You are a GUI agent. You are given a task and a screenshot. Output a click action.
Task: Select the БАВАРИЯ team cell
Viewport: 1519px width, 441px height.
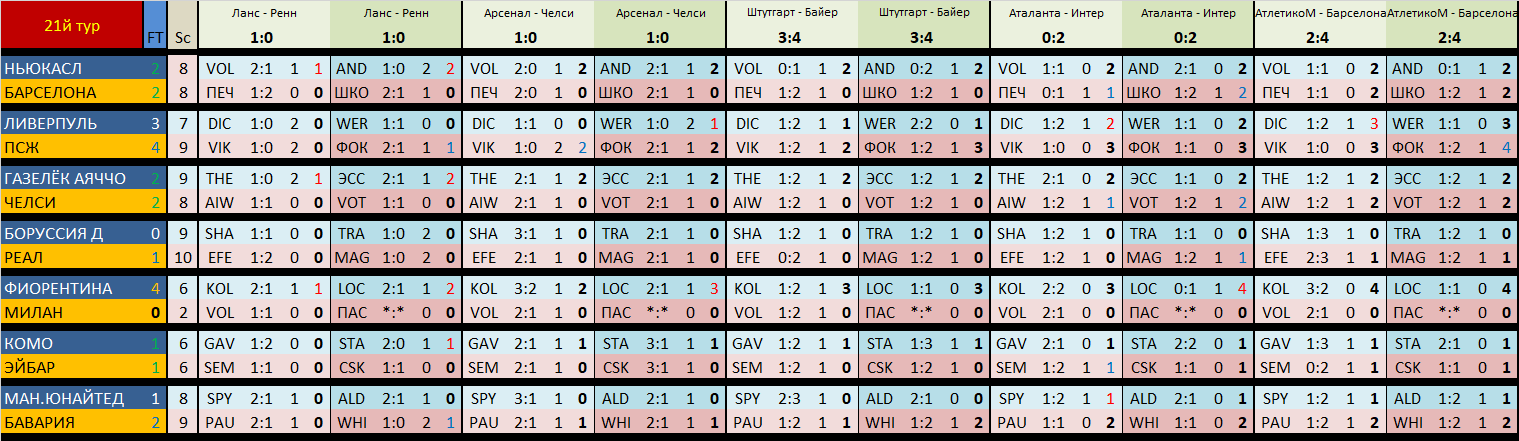(x=71, y=422)
